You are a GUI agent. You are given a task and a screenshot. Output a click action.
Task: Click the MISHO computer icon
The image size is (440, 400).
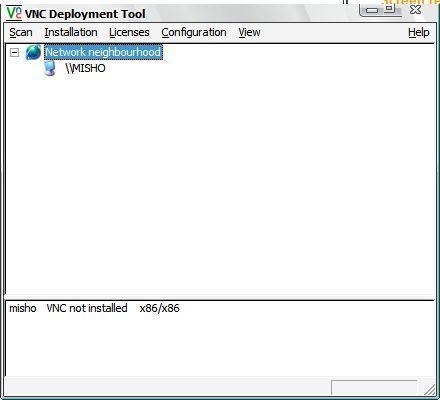(x=50, y=69)
